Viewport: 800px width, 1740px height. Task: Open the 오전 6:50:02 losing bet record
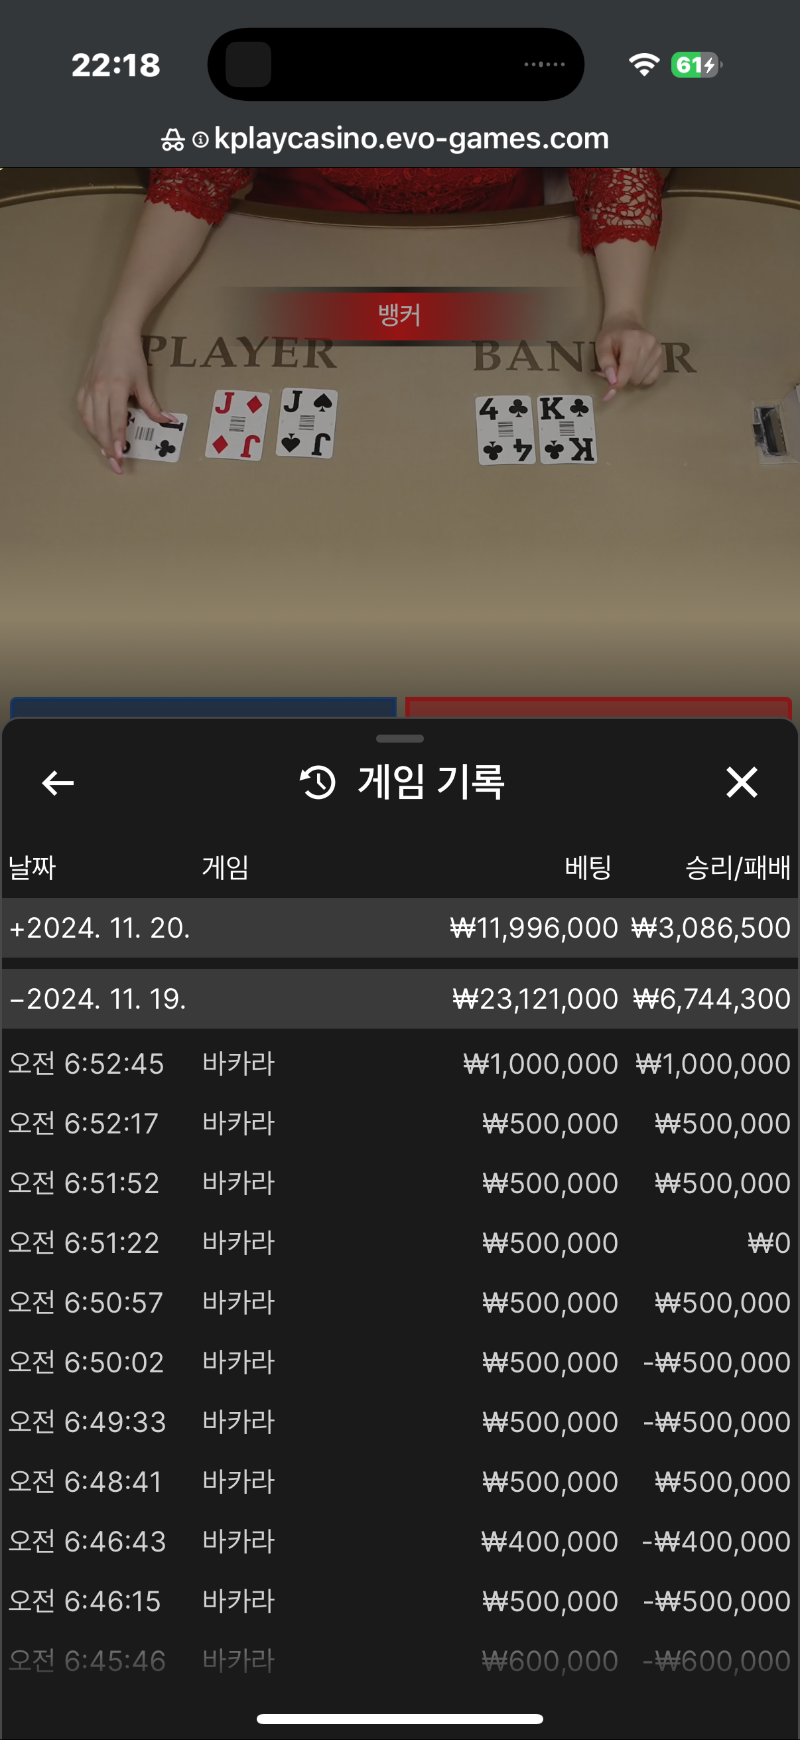[x=400, y=1363]
